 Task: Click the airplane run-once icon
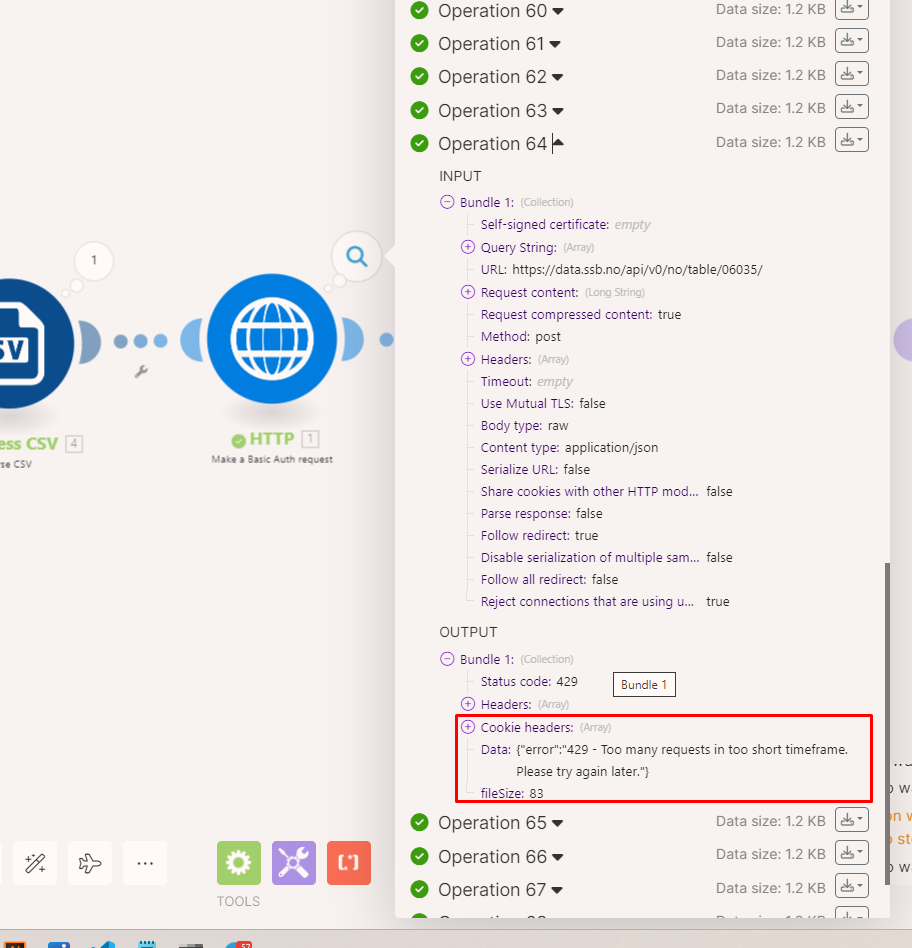[89, 862]
